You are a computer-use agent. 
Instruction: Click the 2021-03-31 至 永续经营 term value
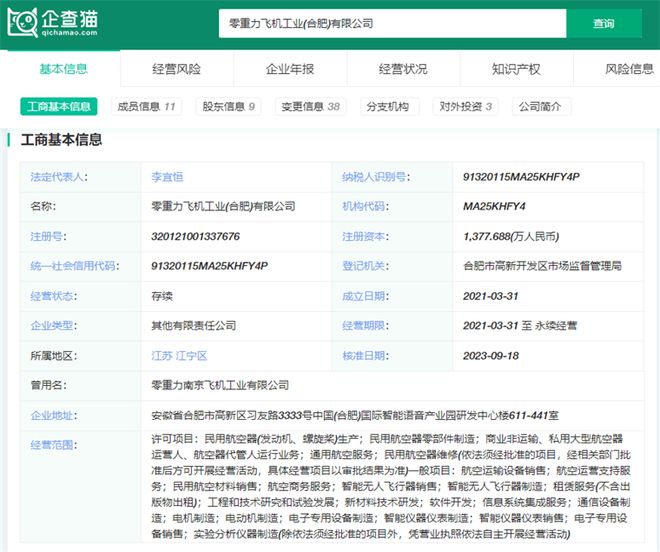(520, 325)
